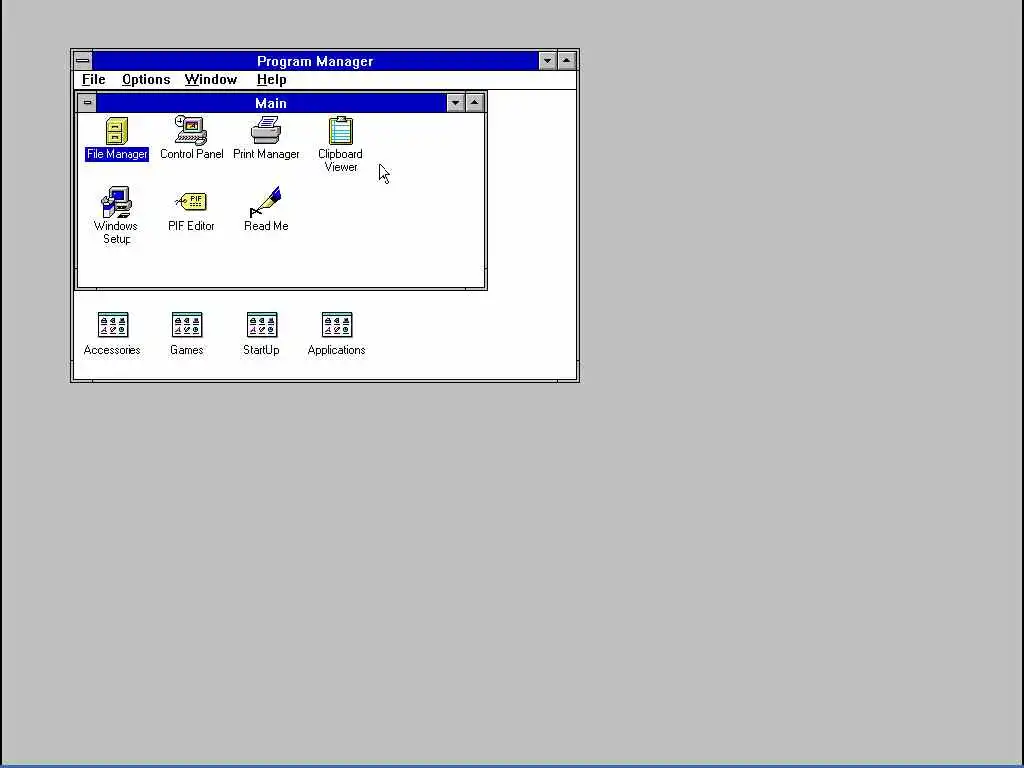Open the Window menu
The image size is (1024, 768).
(210, 80)
